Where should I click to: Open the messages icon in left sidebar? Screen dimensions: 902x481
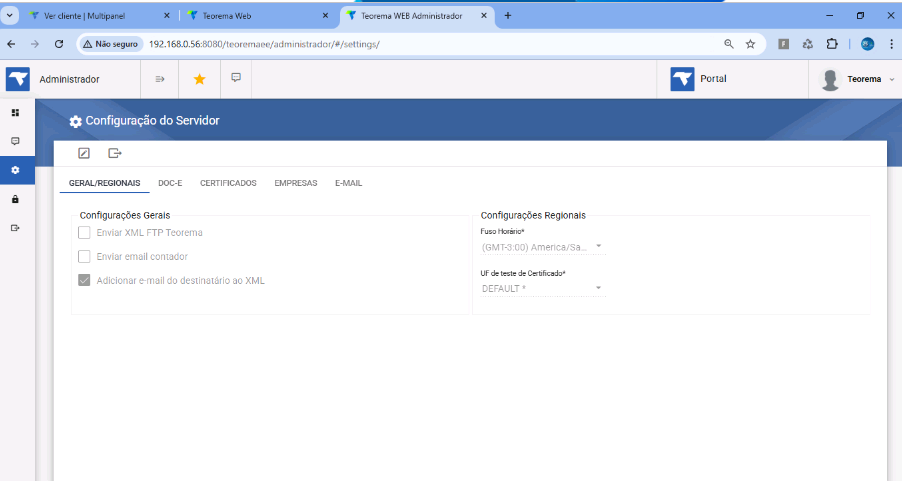click(16, 141)
